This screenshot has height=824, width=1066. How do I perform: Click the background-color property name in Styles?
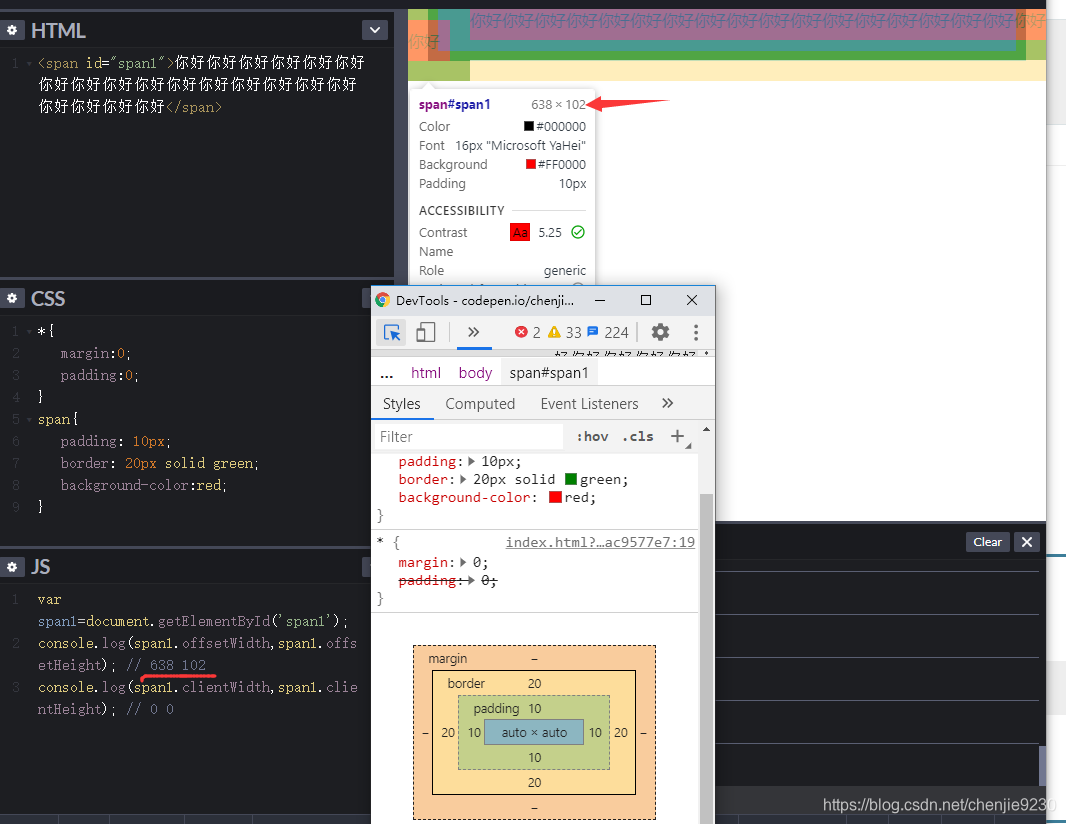tap(464, 497)
